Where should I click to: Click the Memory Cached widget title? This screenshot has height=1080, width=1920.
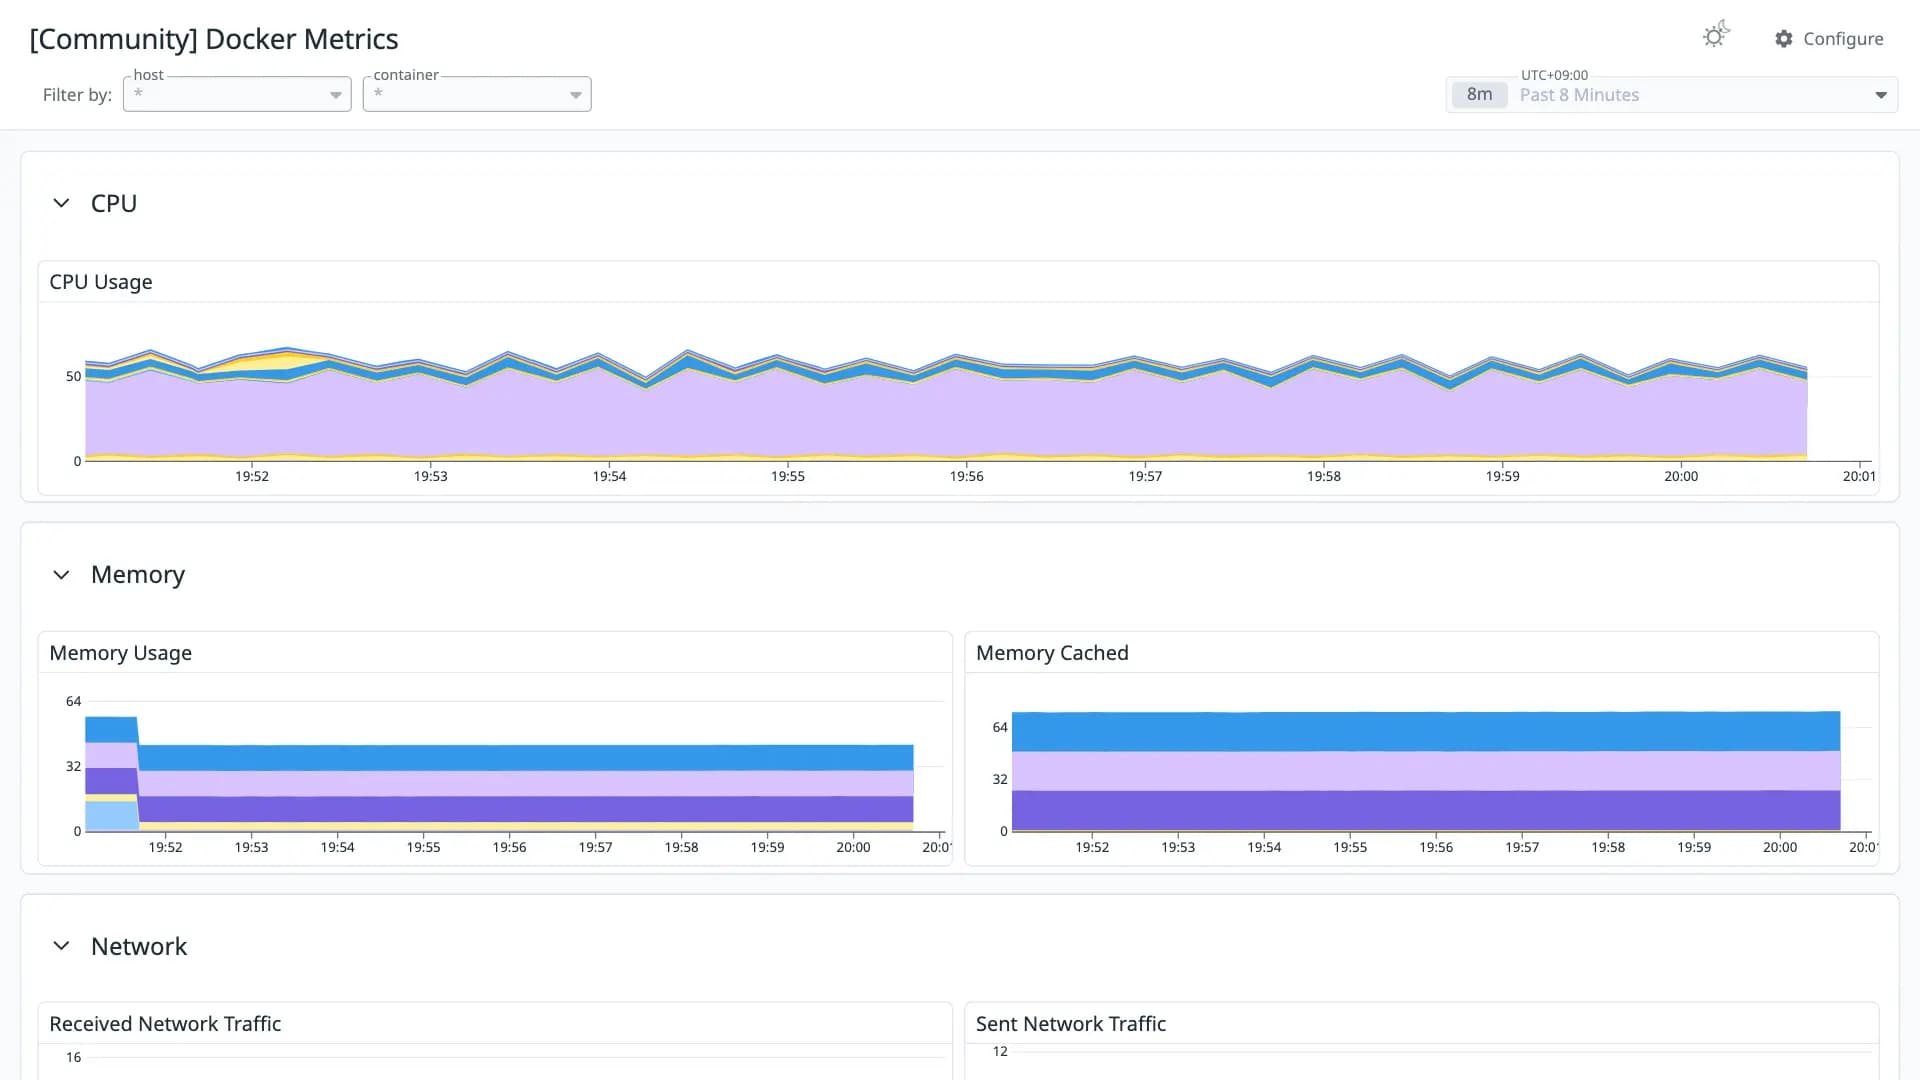pos(1052,653)
